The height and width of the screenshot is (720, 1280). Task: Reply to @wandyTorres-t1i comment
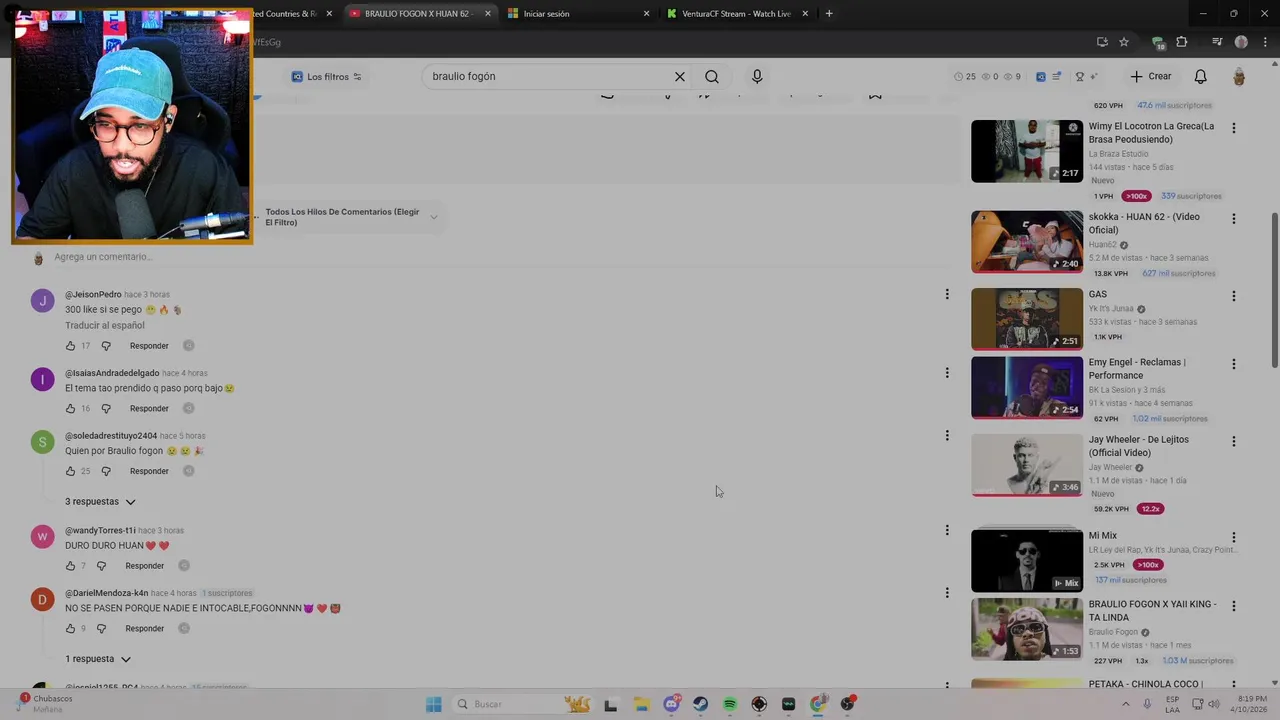(145, 566)
